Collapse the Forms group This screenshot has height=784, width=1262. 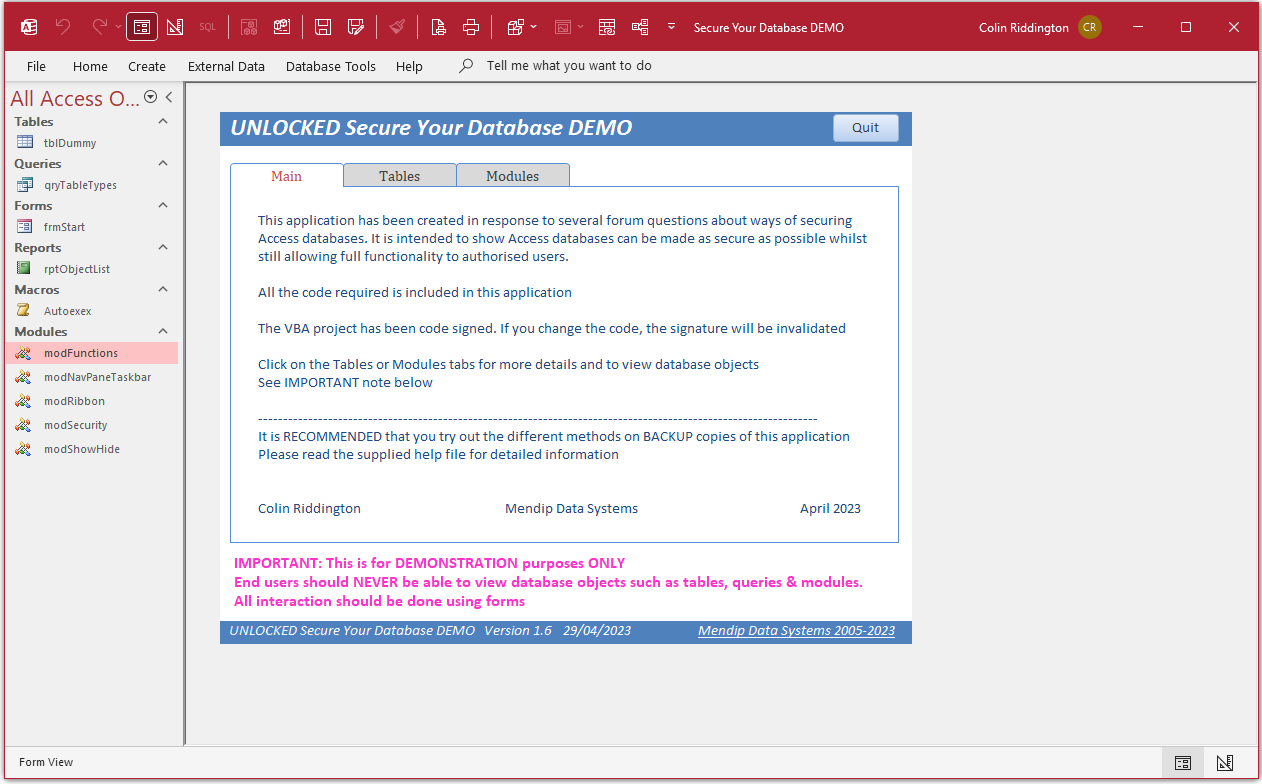coord(163,205)
